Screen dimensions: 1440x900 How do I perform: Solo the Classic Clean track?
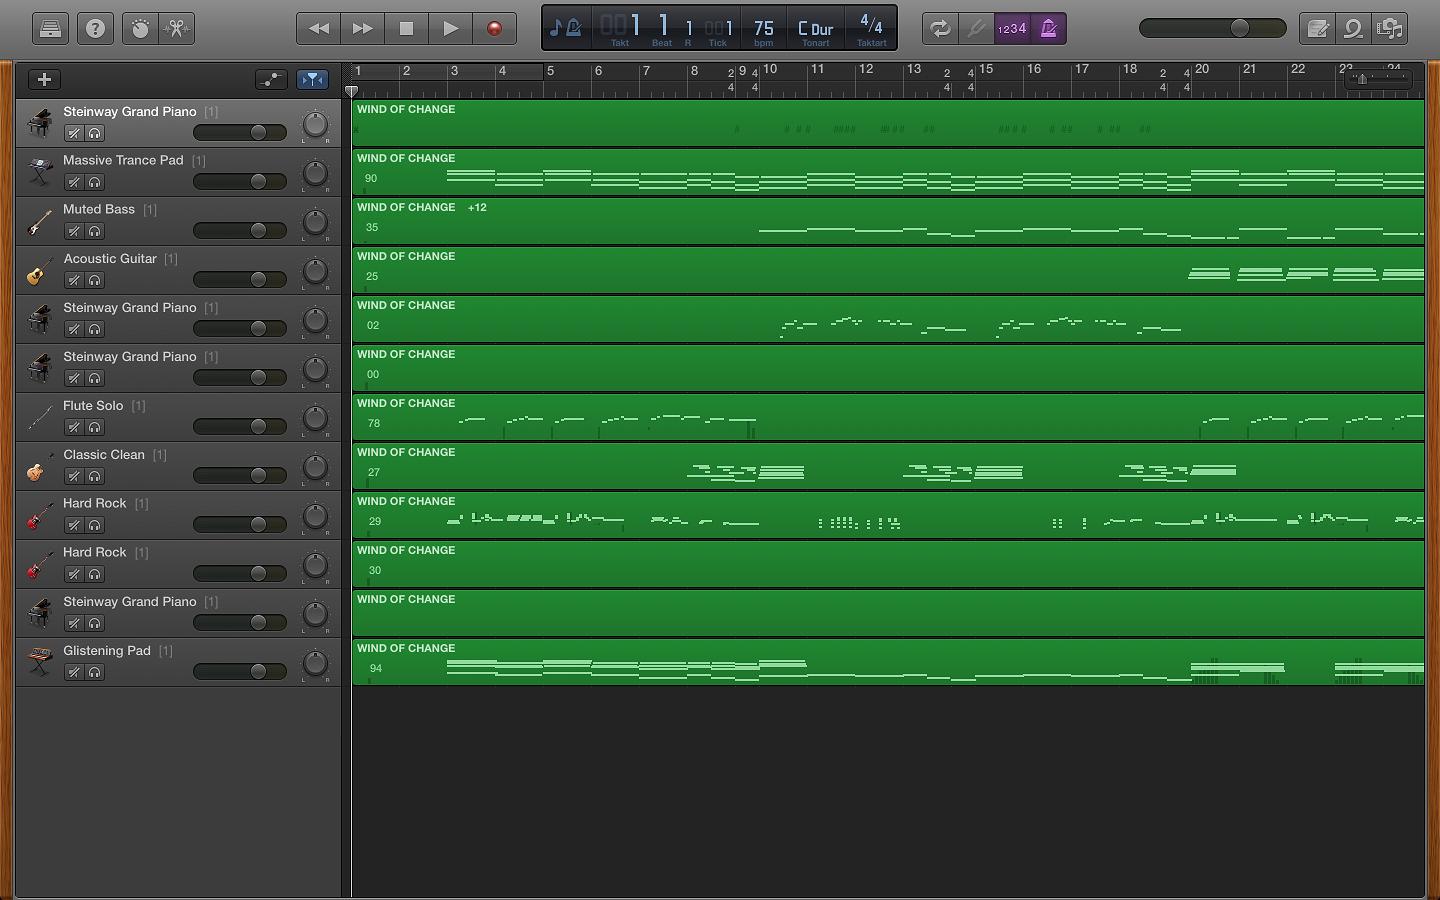(x=95, y=476)
